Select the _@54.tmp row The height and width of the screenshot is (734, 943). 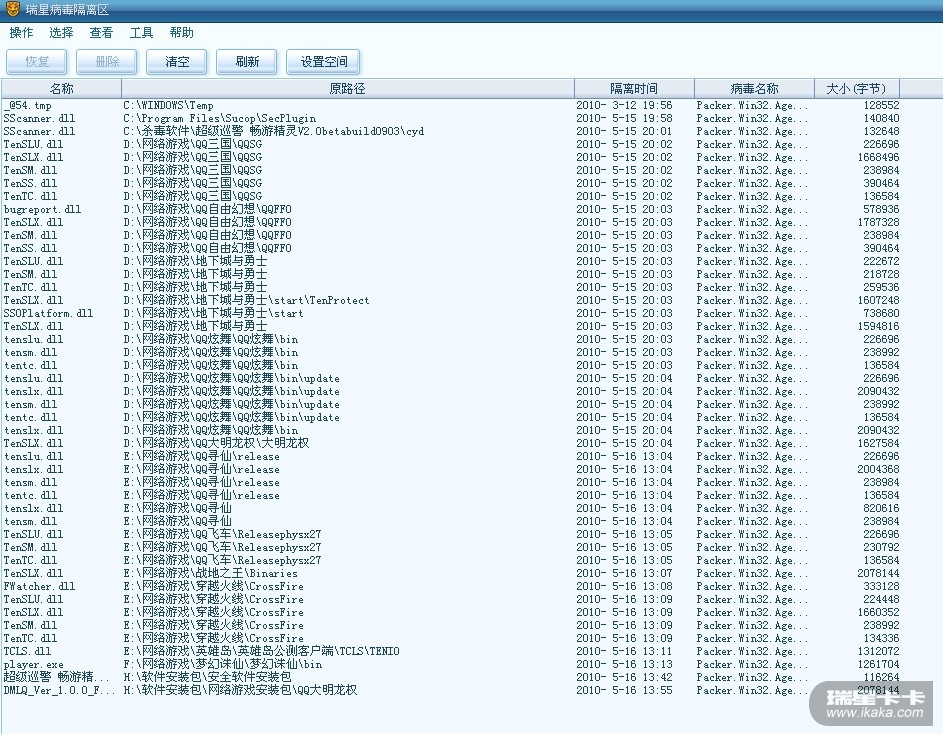tap(451, 105)
